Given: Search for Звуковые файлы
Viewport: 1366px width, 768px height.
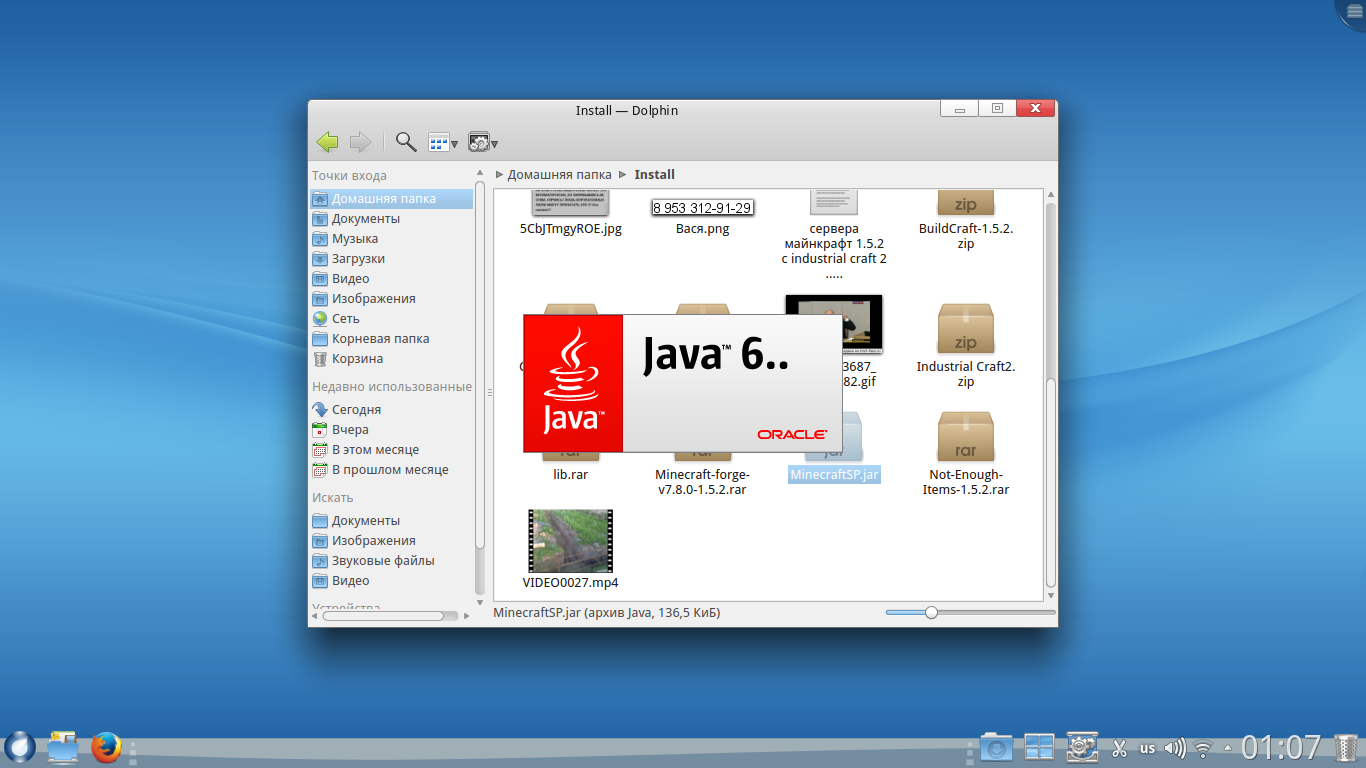Looking at the screenshot, I should [x=382, y=561].
